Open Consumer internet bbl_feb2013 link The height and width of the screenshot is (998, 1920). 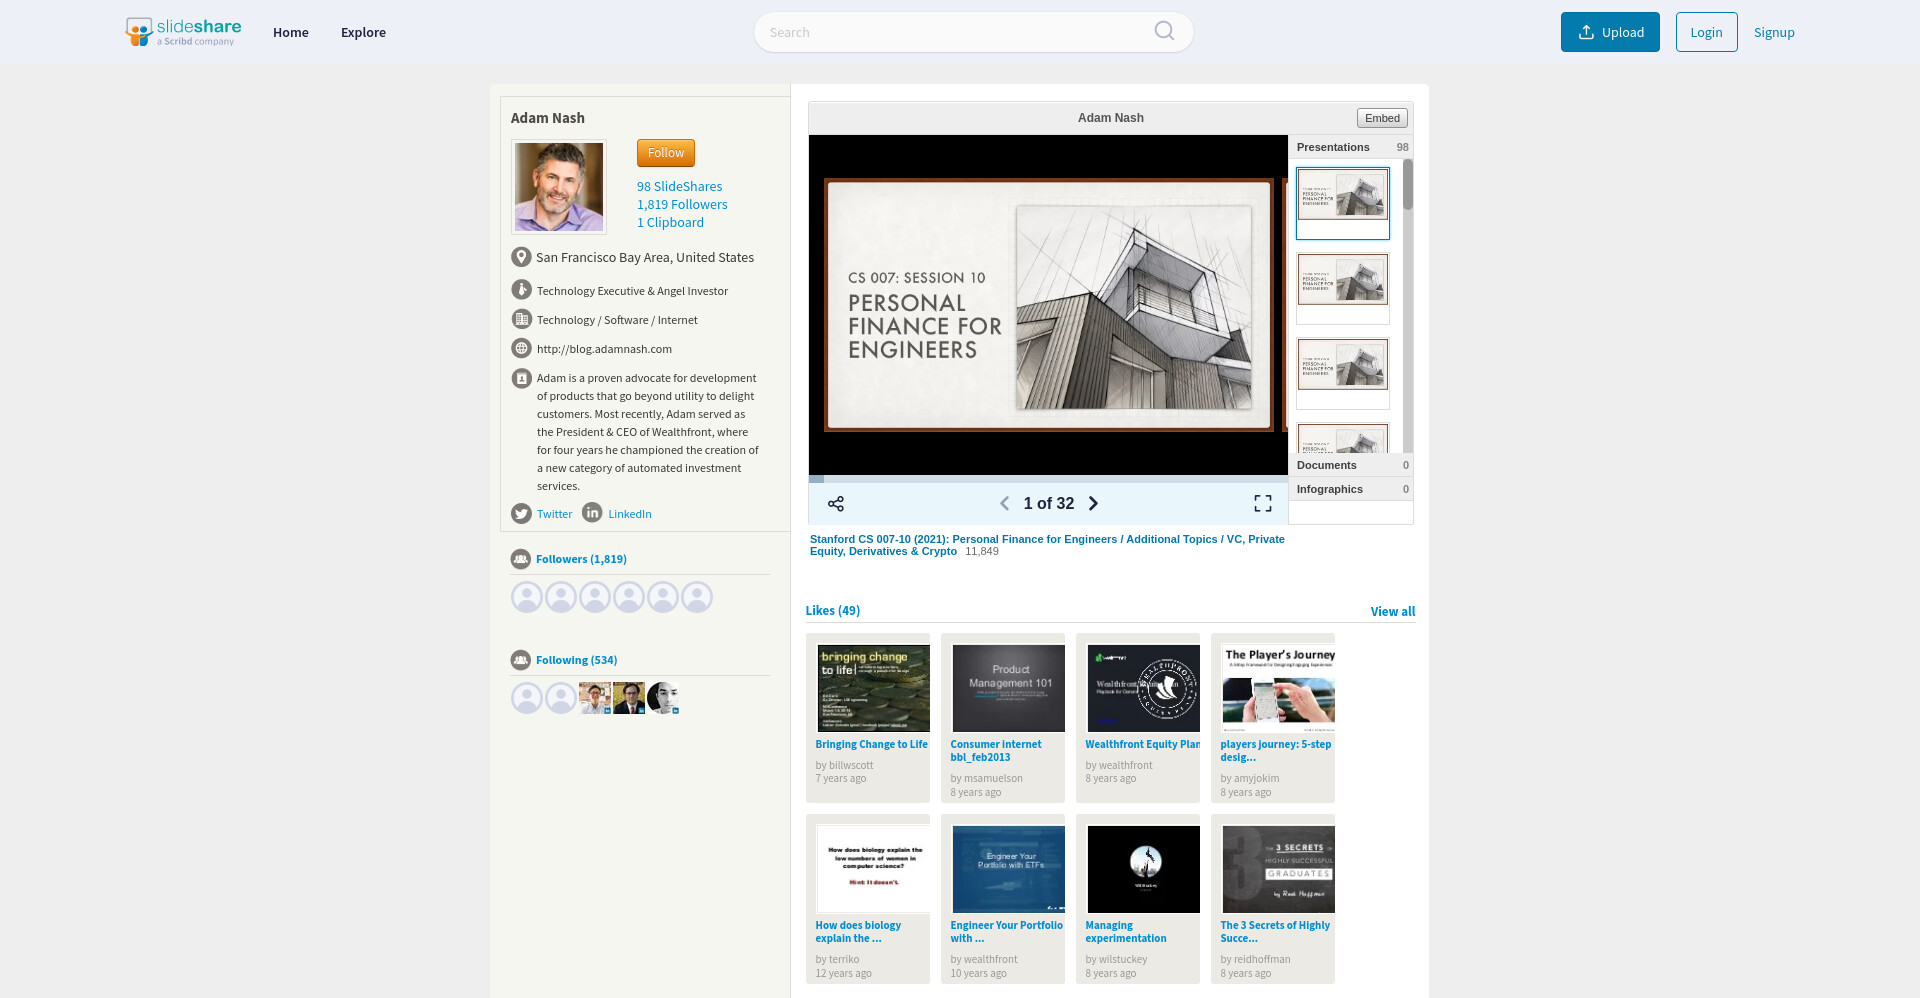(x=996, y=751)
